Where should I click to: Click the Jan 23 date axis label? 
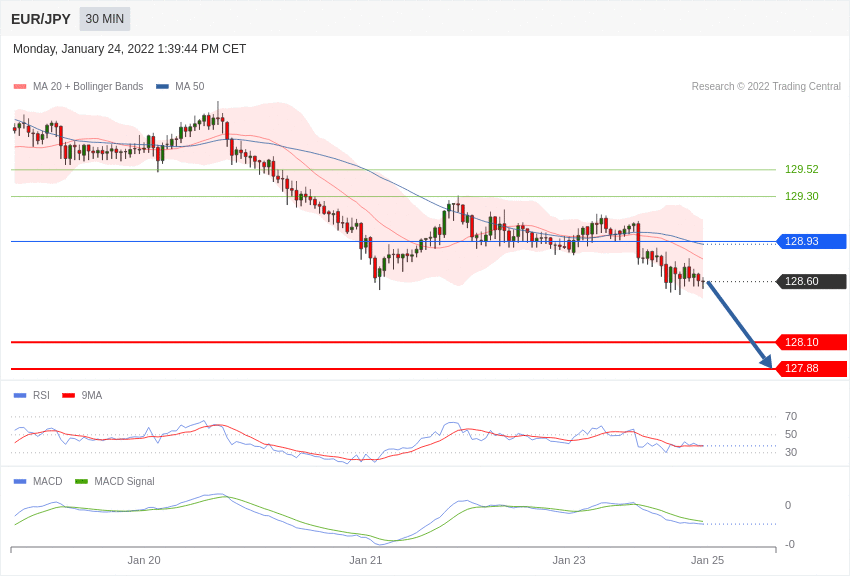569,560
